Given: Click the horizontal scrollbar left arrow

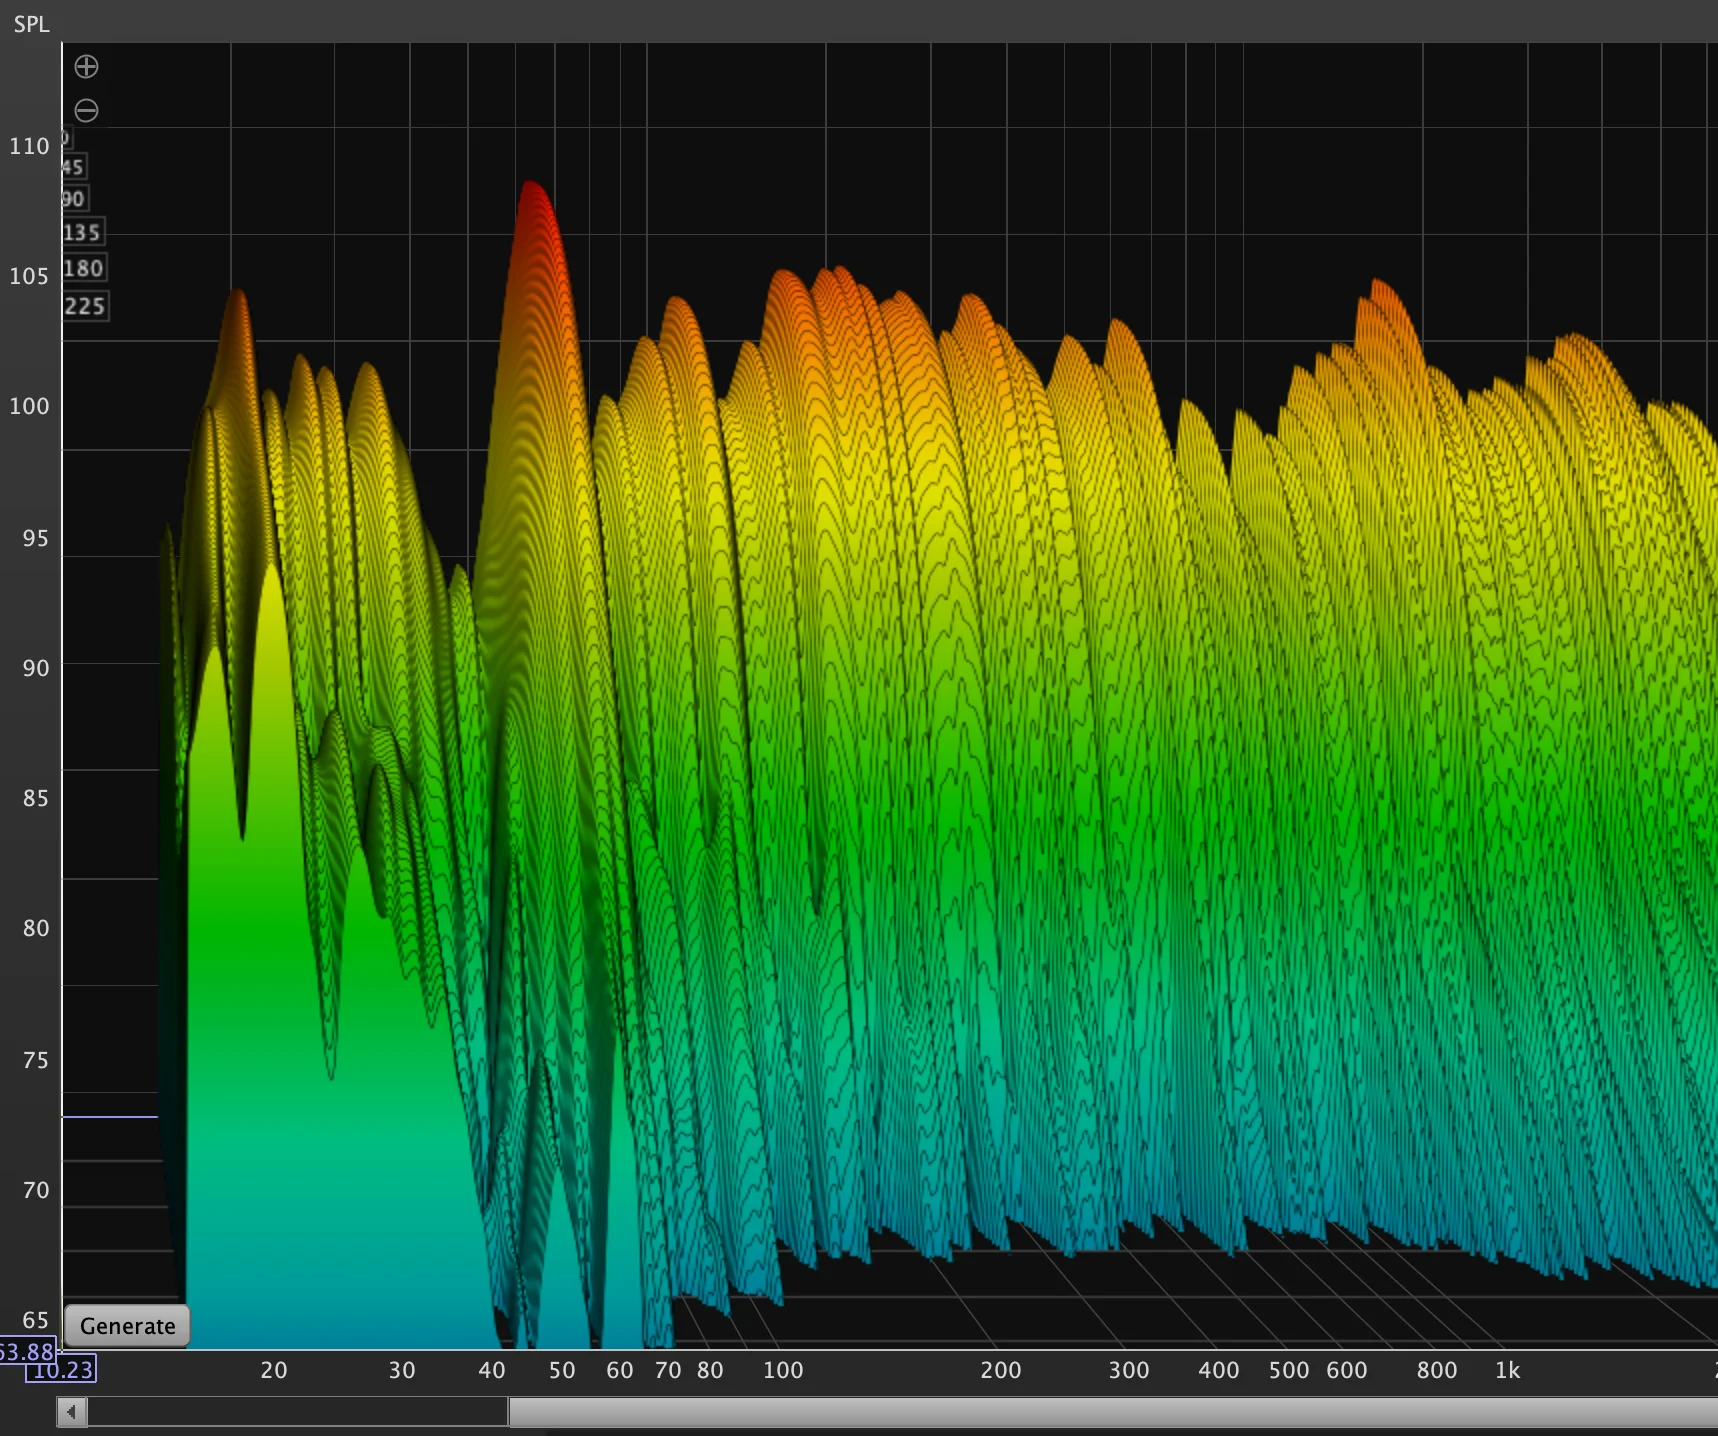Looking at the screenshot, I should [x=71, y=1412].
